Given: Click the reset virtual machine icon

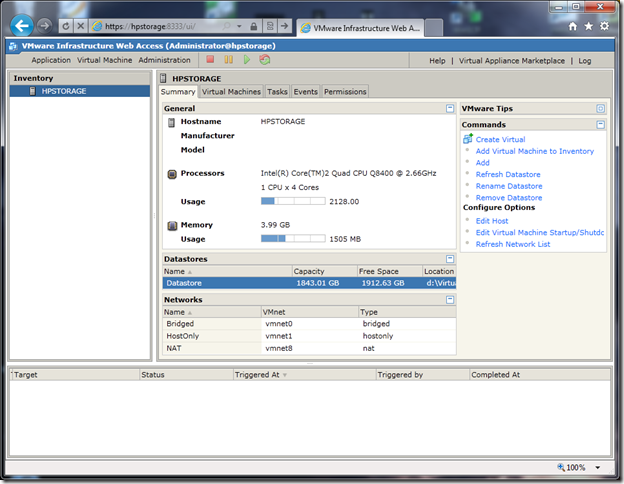Looking at the screenshot, I should pyautogui.click(x=265, y=60).
